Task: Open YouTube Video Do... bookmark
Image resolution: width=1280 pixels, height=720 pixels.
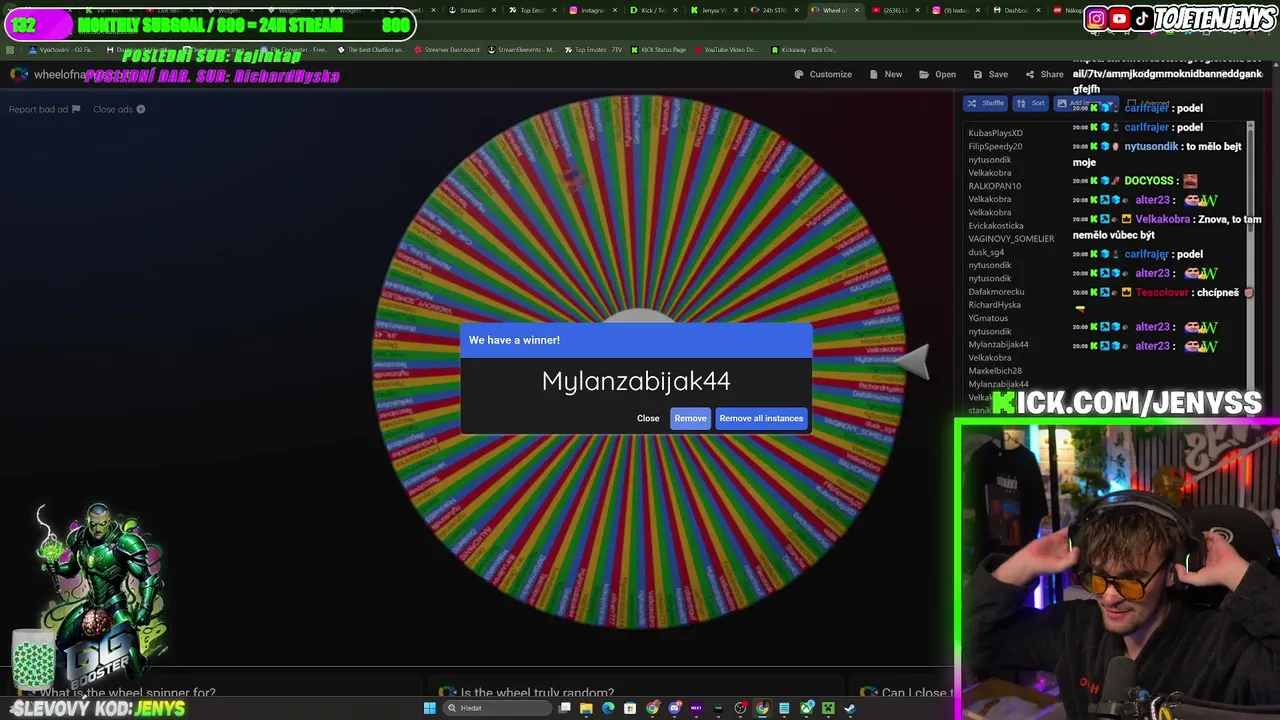Action: point(725,49)
